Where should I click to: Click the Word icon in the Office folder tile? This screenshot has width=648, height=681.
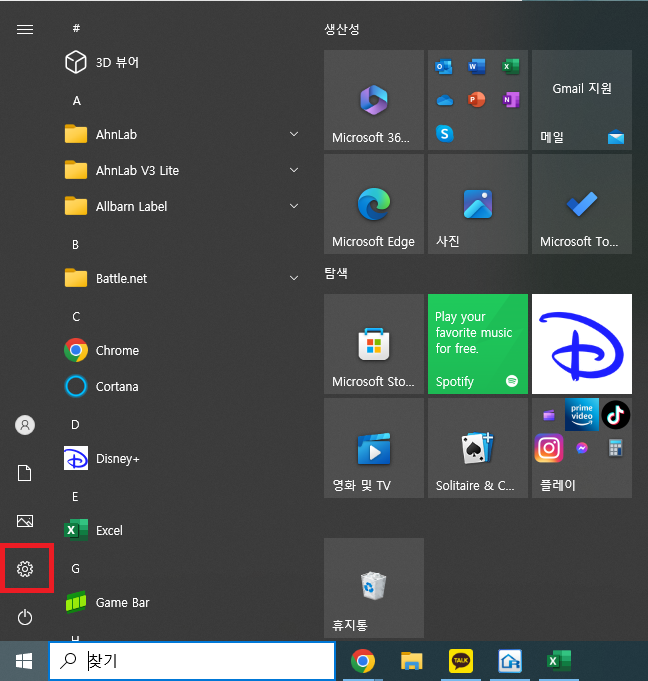tap(477, 66)
